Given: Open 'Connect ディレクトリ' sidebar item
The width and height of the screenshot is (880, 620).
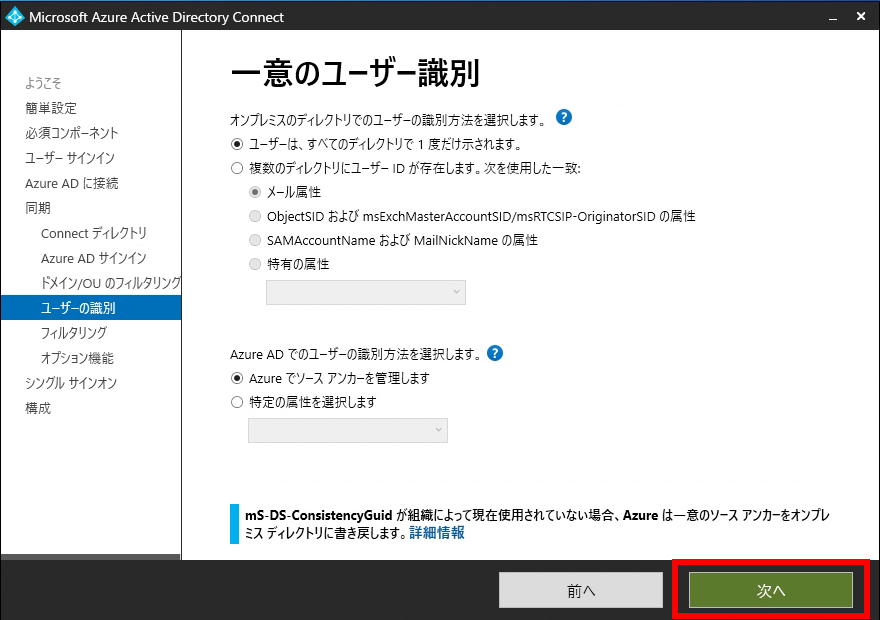Looking at the screenshot, I should (94, 233).
